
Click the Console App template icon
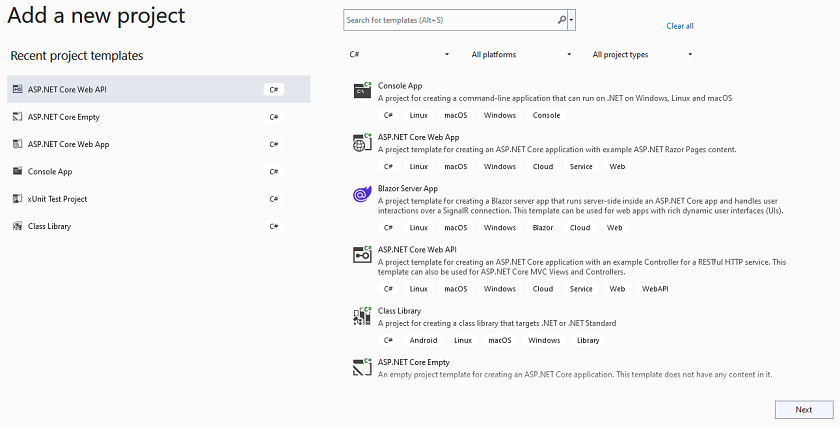coord(362,90)
